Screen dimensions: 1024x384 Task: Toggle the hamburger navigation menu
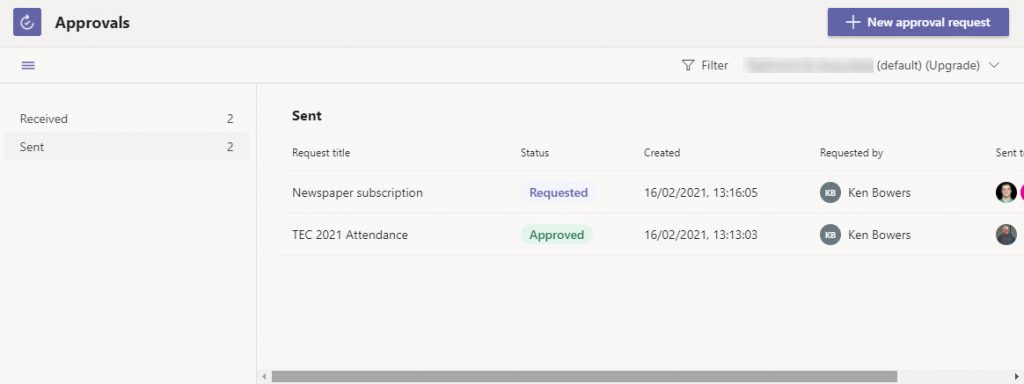coord(28,65)
